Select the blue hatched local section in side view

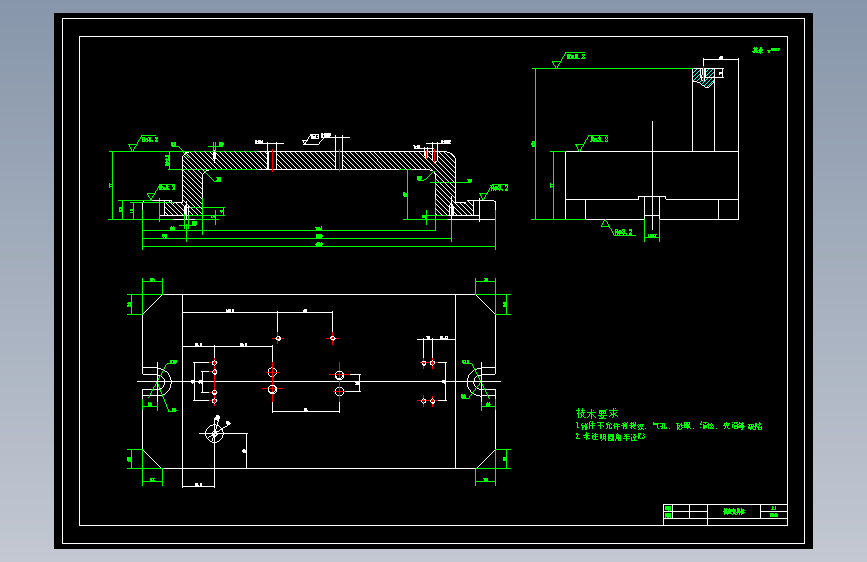click(703, 77)
